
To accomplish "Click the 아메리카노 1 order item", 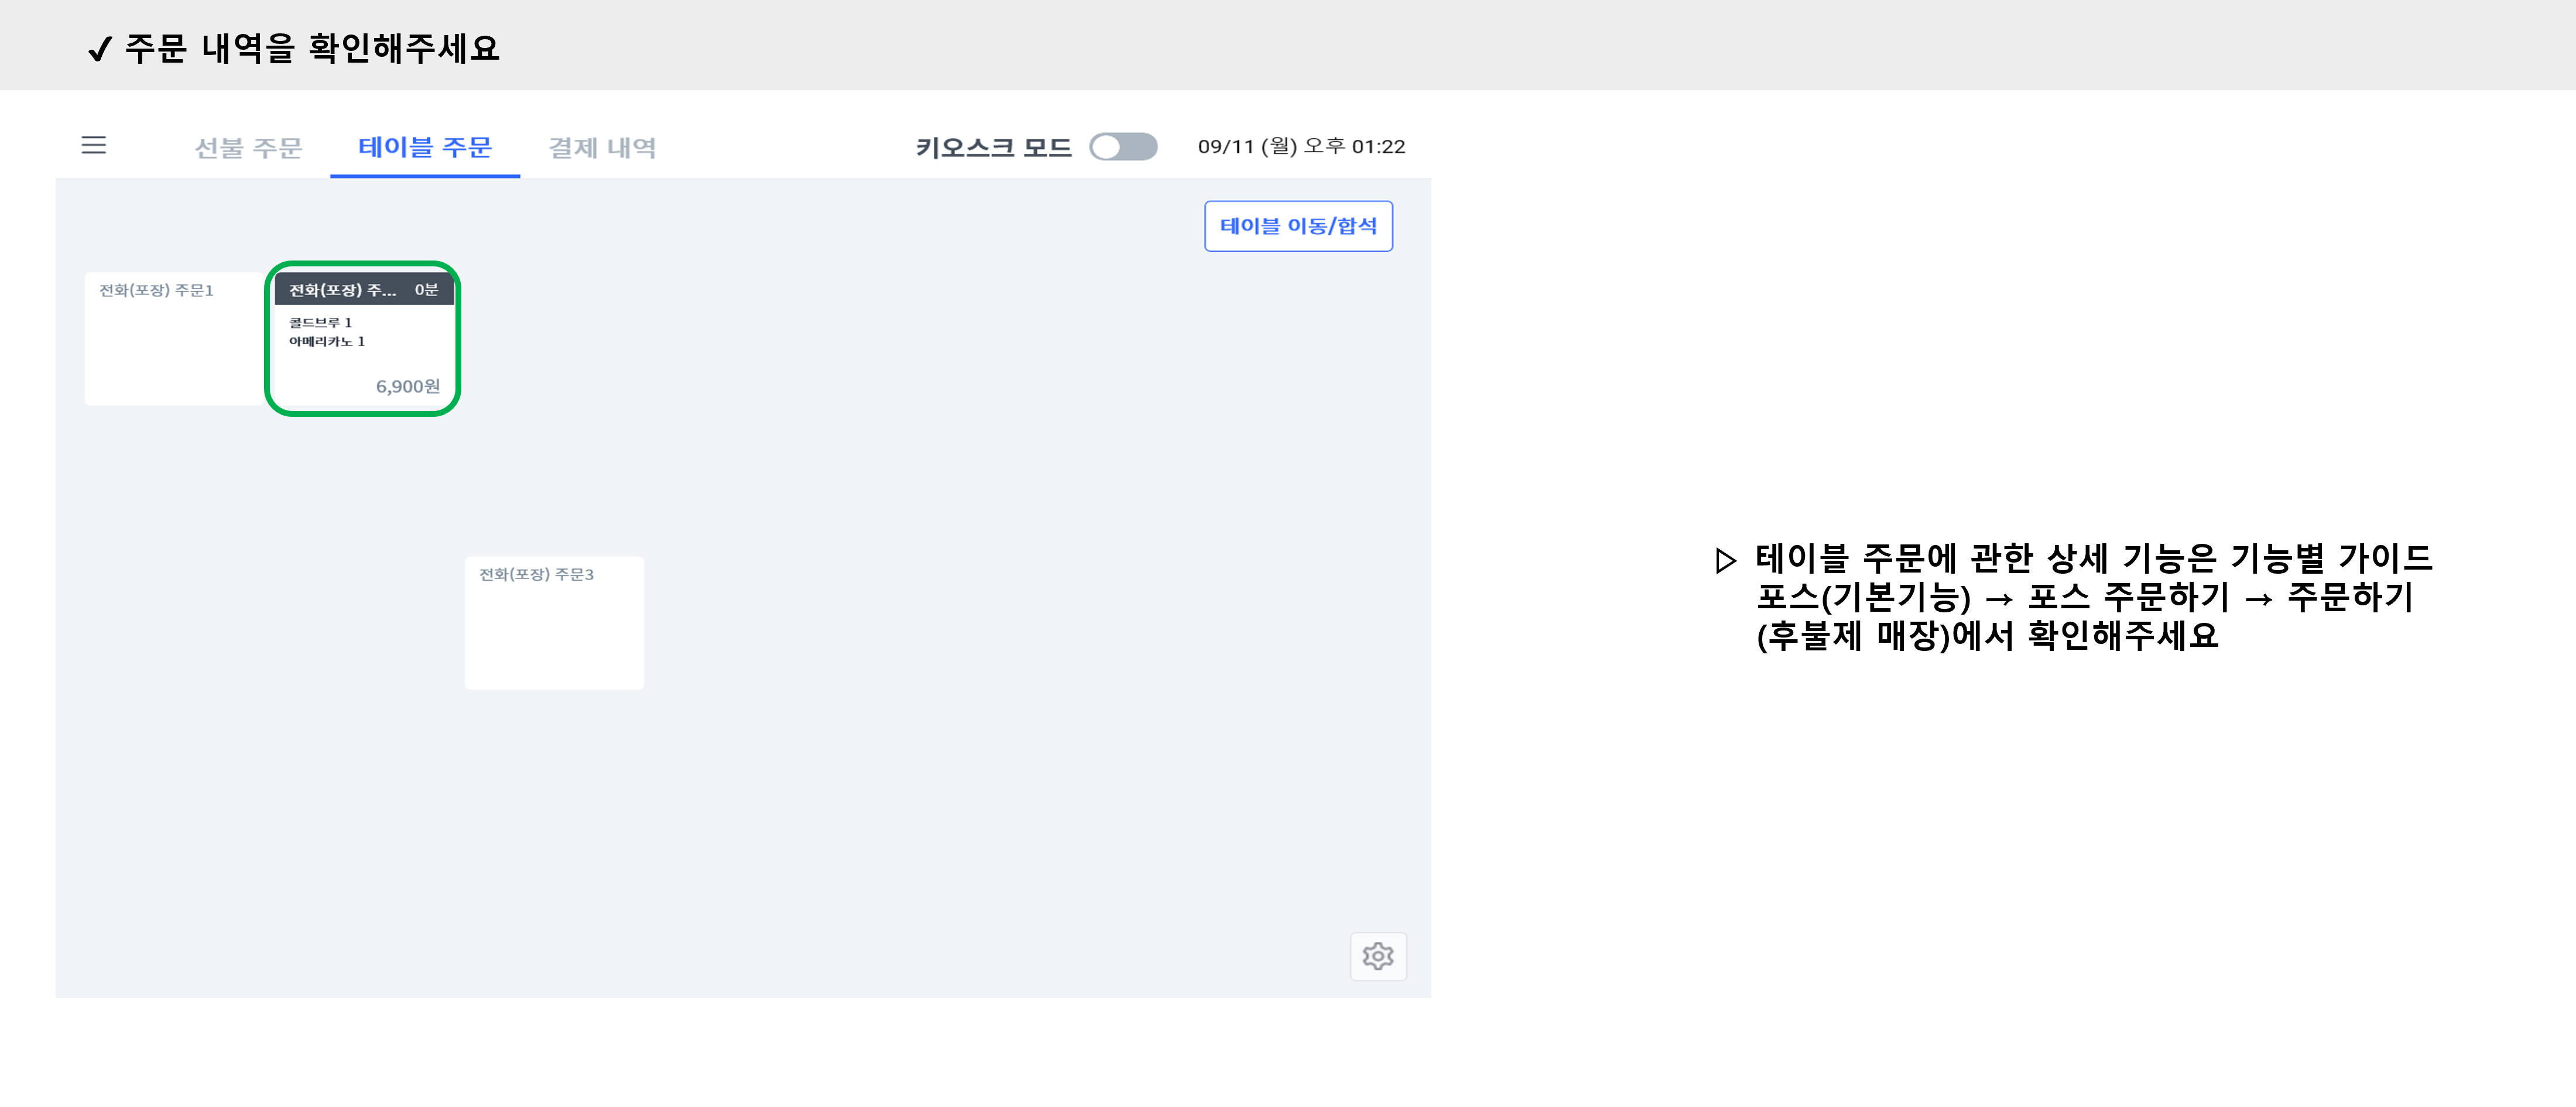I will [327, 342].
